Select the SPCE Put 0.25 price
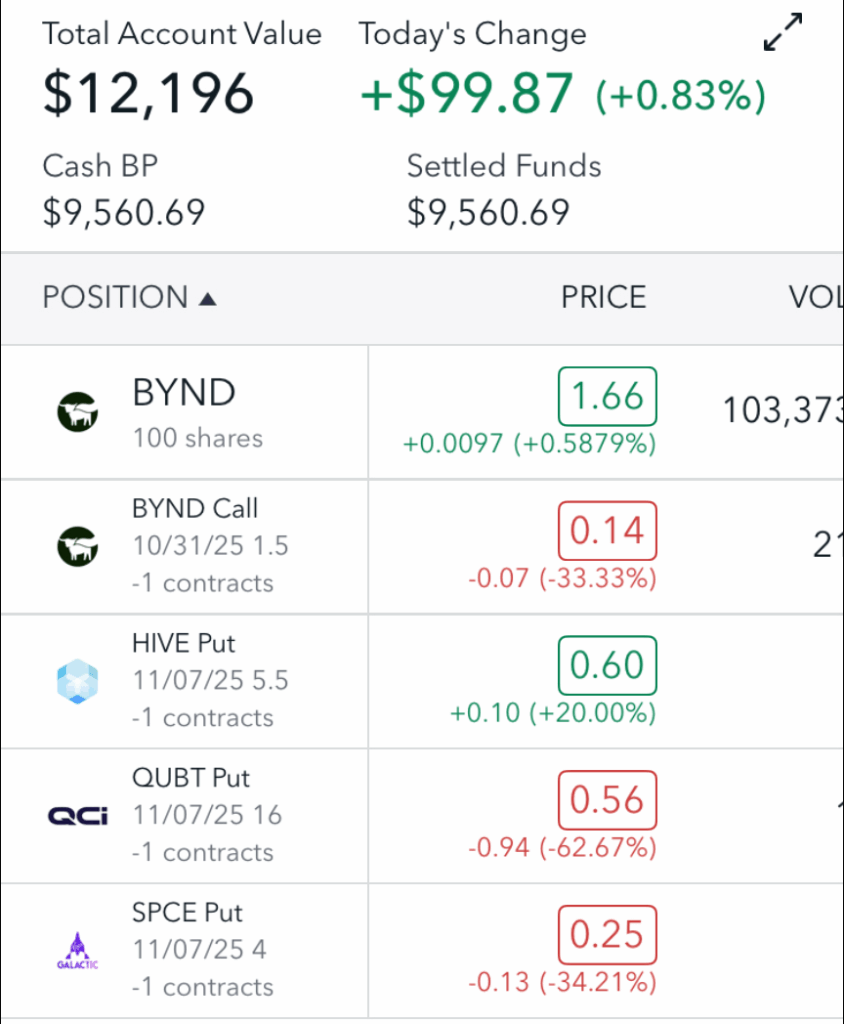 (x=607, y=934)
